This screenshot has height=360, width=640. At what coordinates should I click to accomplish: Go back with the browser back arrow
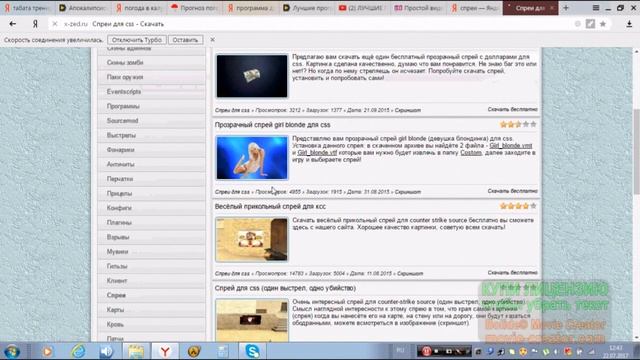coord(13,24)
